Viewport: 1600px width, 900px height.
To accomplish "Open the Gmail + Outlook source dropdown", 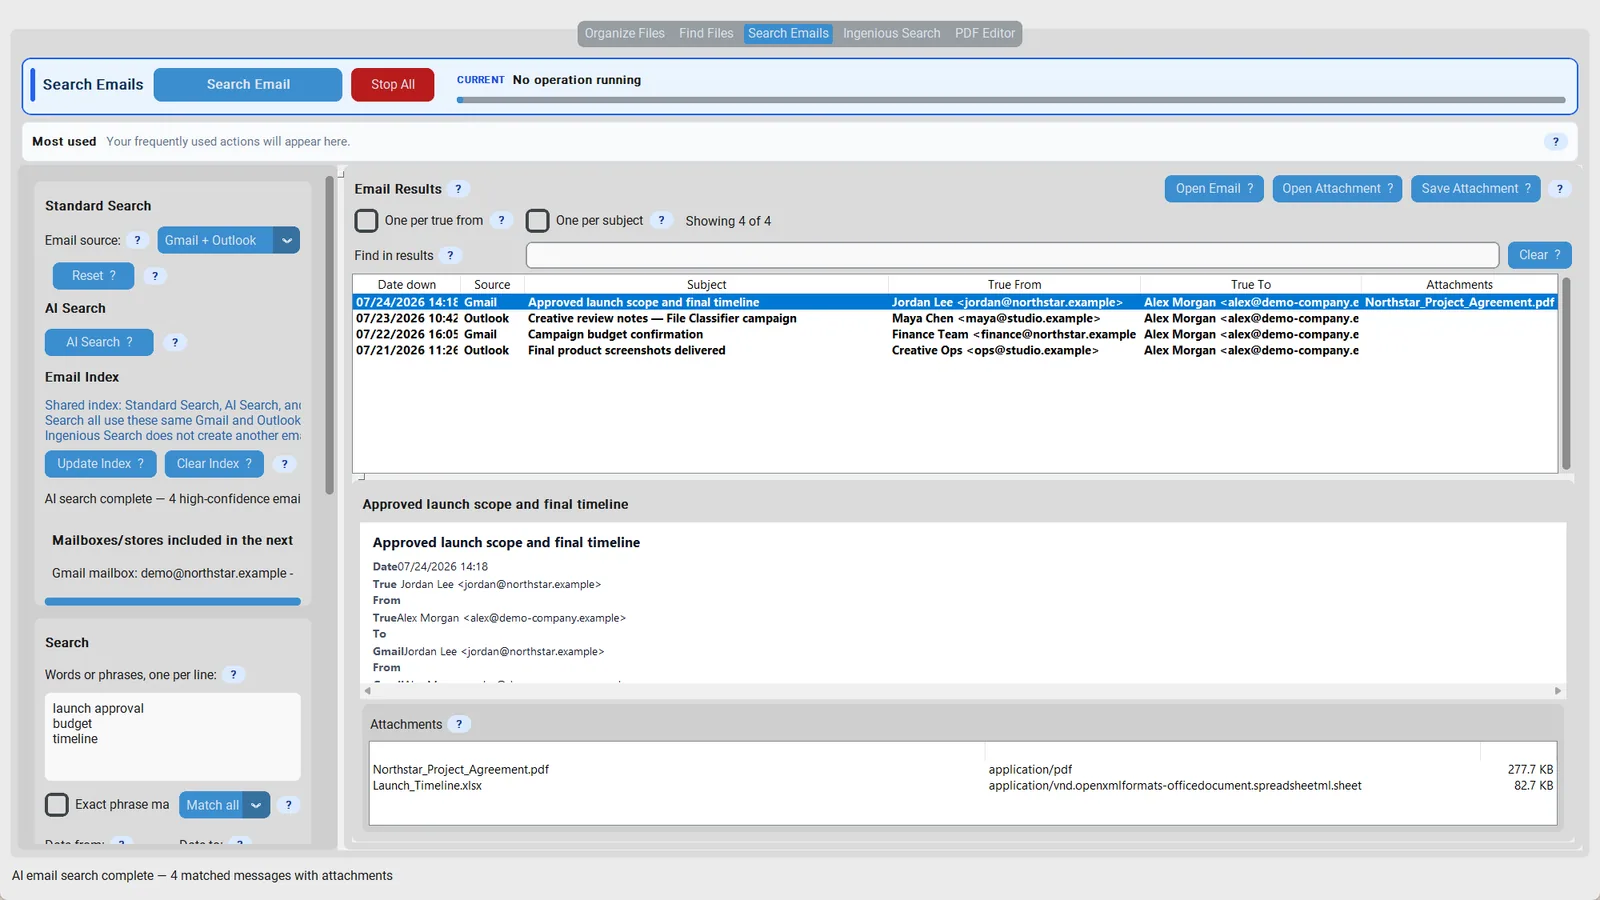I will click(228, 240).
